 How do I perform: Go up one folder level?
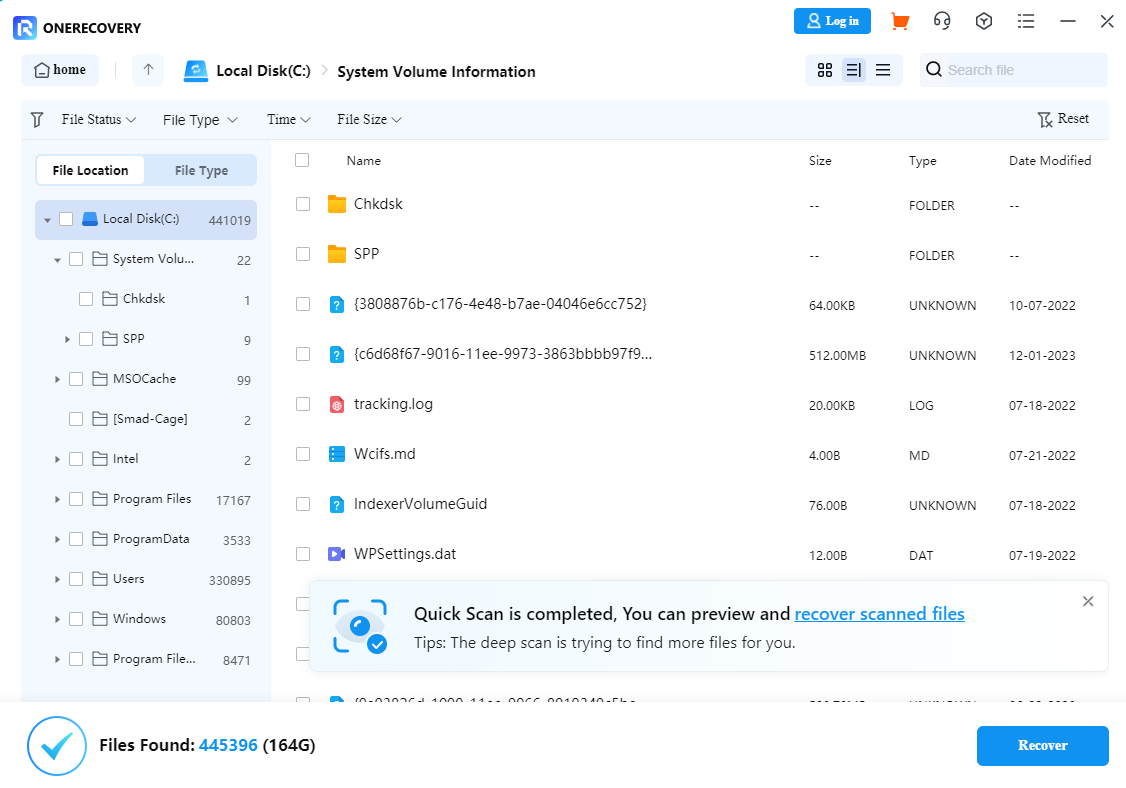(147, 70)
